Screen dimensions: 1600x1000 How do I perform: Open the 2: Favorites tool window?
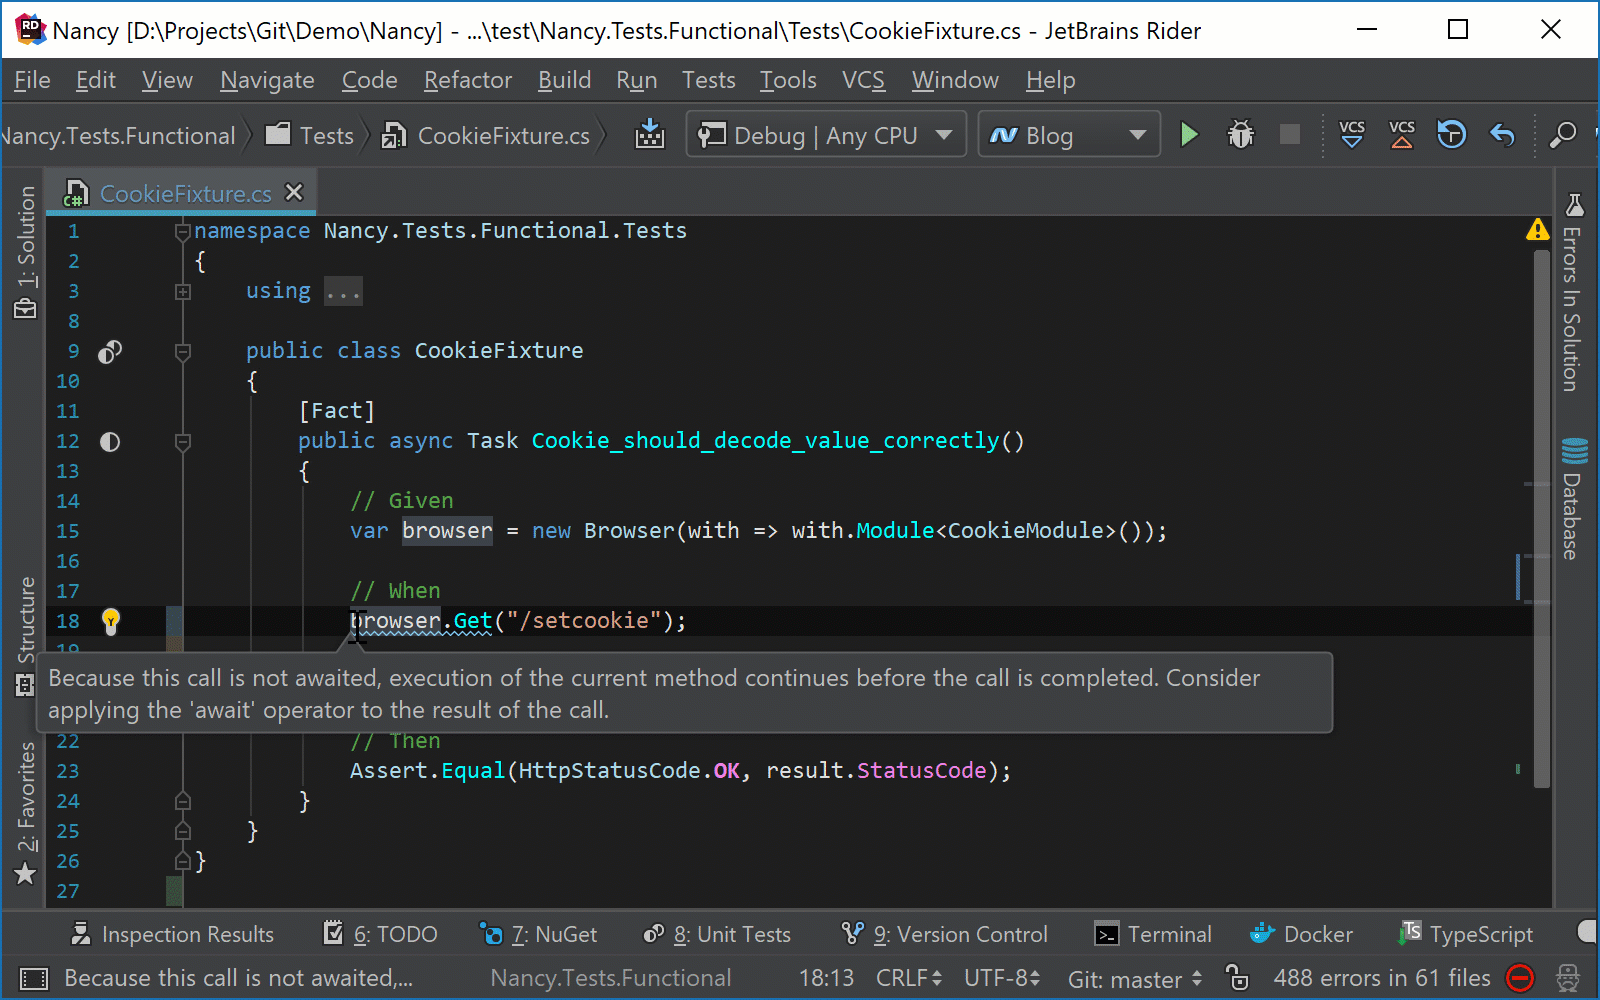click(x=26, y=814)
